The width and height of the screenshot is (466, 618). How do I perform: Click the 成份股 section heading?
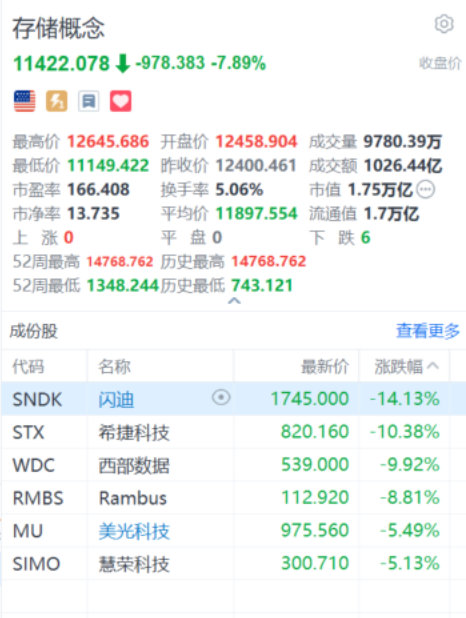click(x=34, y=331)
